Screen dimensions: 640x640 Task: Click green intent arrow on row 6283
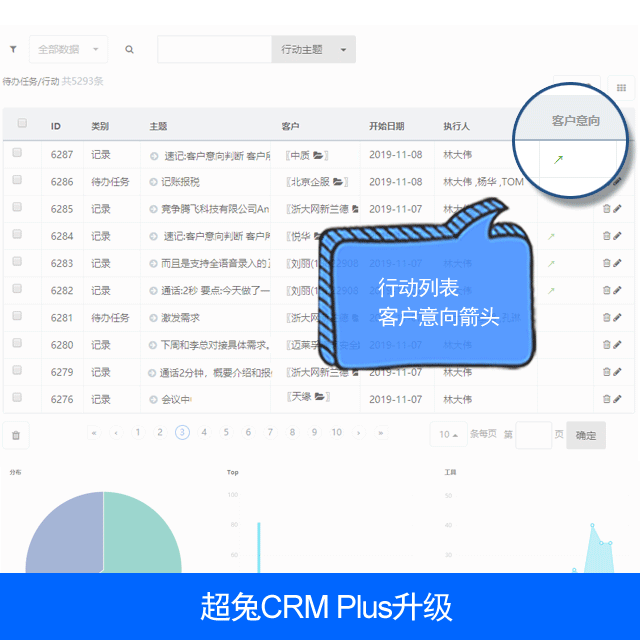point(551,263)
